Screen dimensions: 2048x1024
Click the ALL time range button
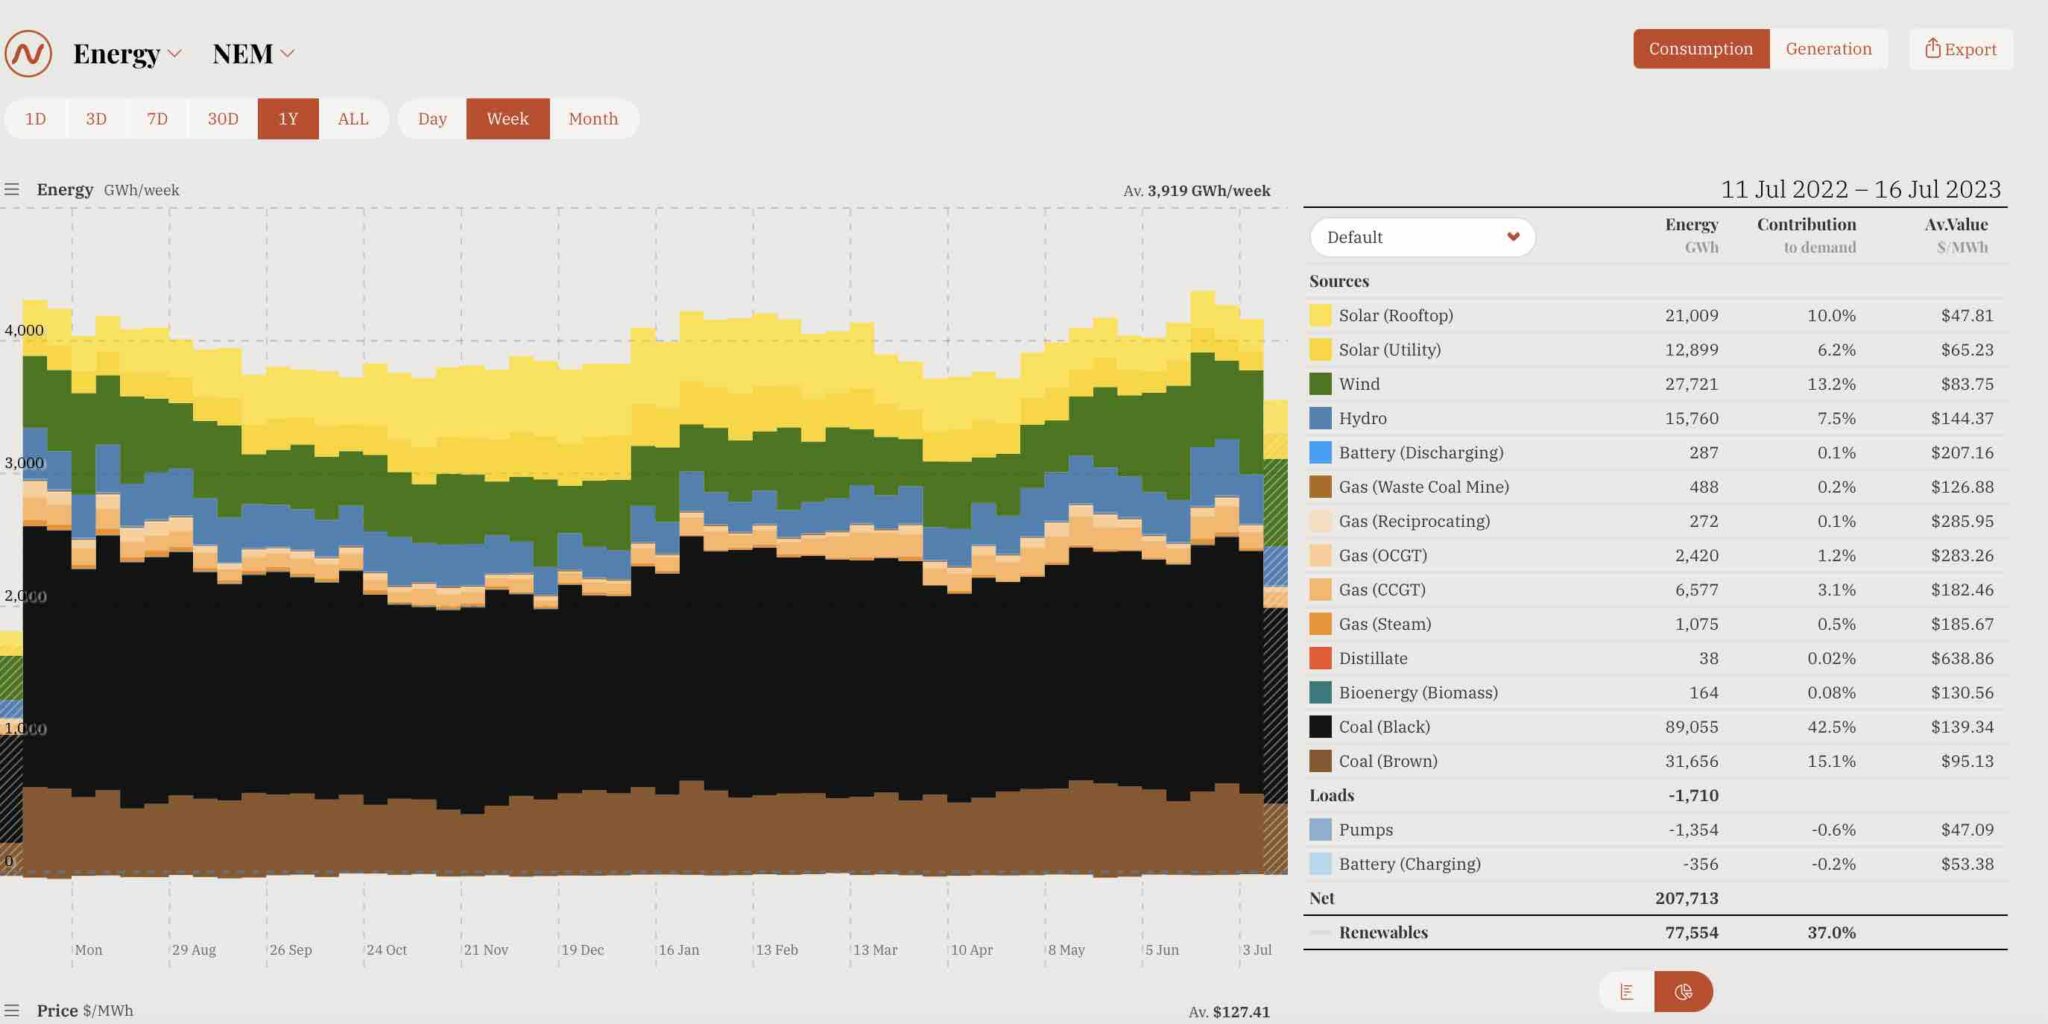(x=353, y=118)
